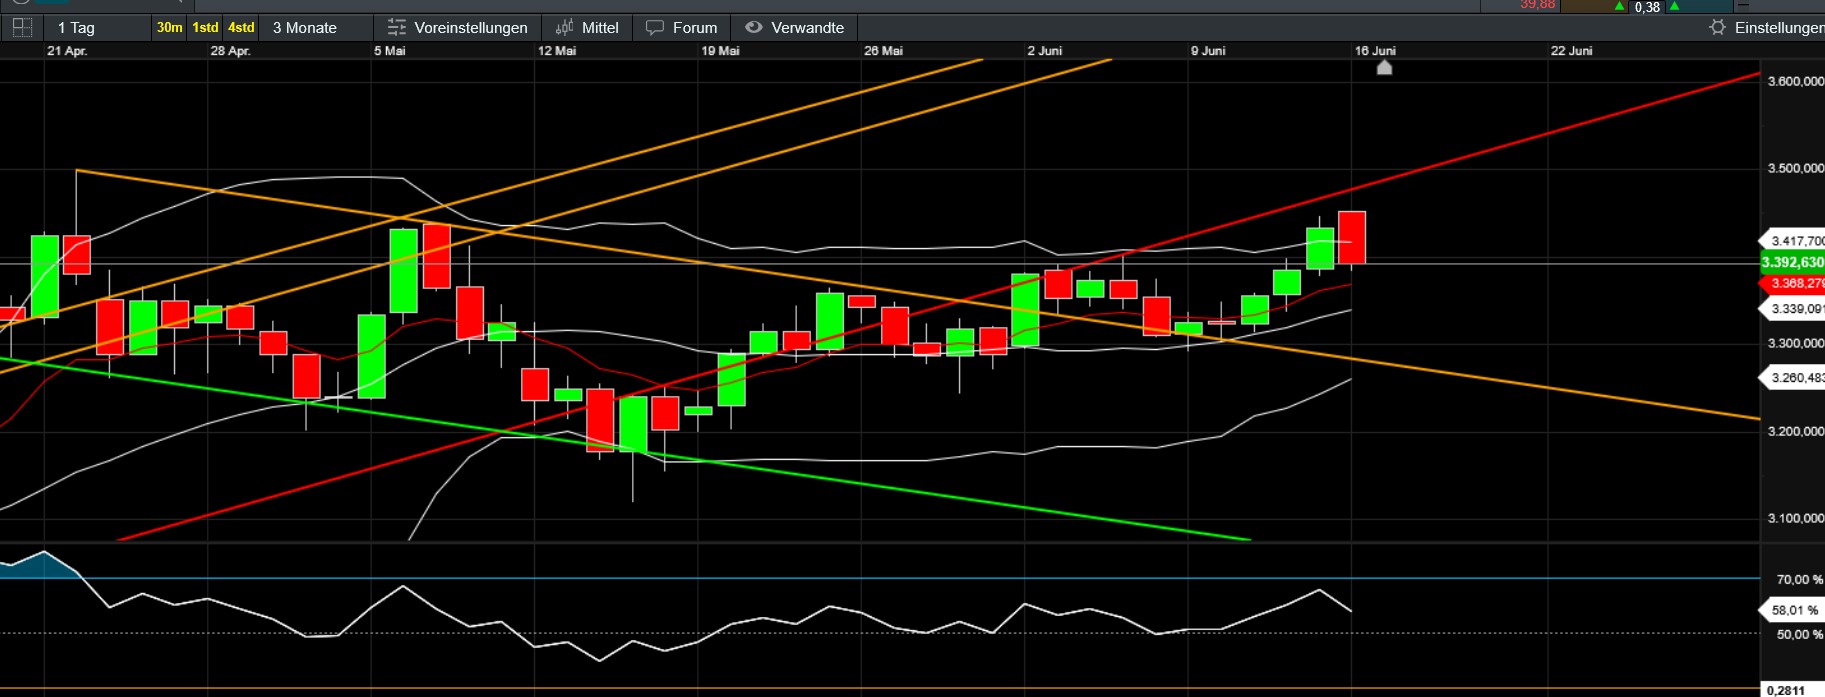Open the Mittel price type menu
The image size is (1825, 697).
click(x=587, y=28)
